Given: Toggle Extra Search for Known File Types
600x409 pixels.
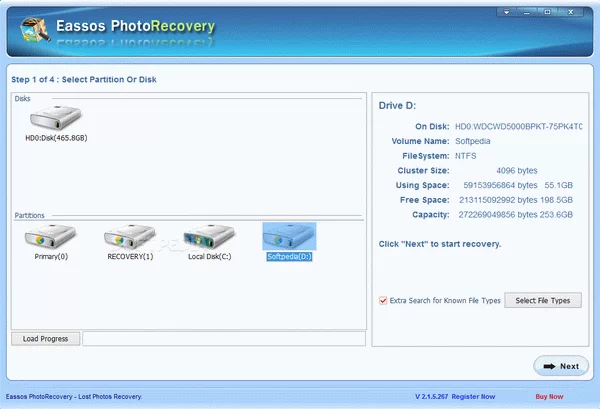Looking at the screenshot, I should pos(383,300).
